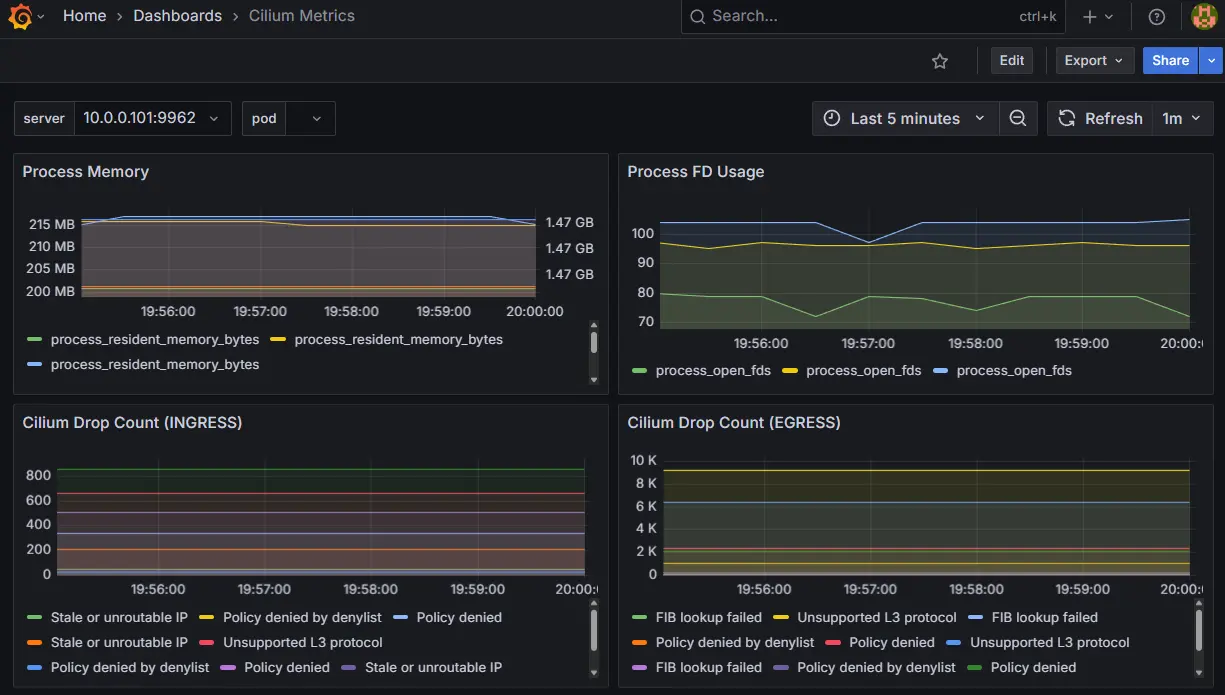Toggle ingress blue Policy denied by denylist series

[130, 668]
